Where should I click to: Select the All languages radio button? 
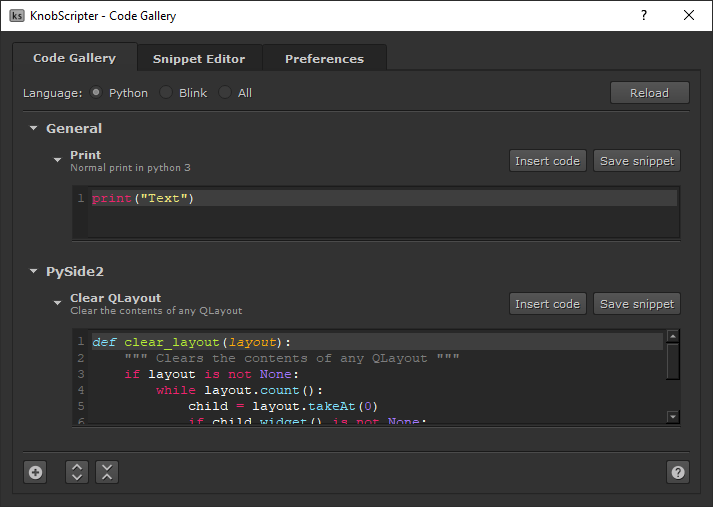pos(225,93)
